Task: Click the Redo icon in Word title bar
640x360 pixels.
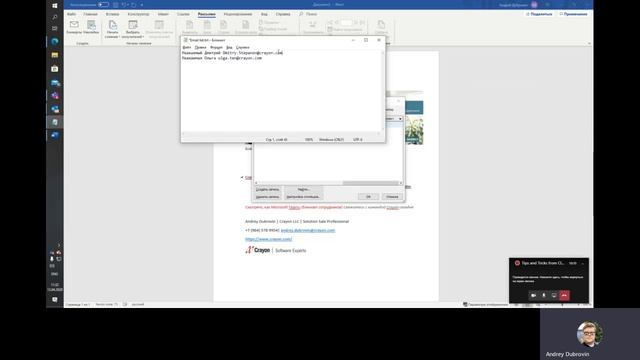Action: [x=133, y=4]
